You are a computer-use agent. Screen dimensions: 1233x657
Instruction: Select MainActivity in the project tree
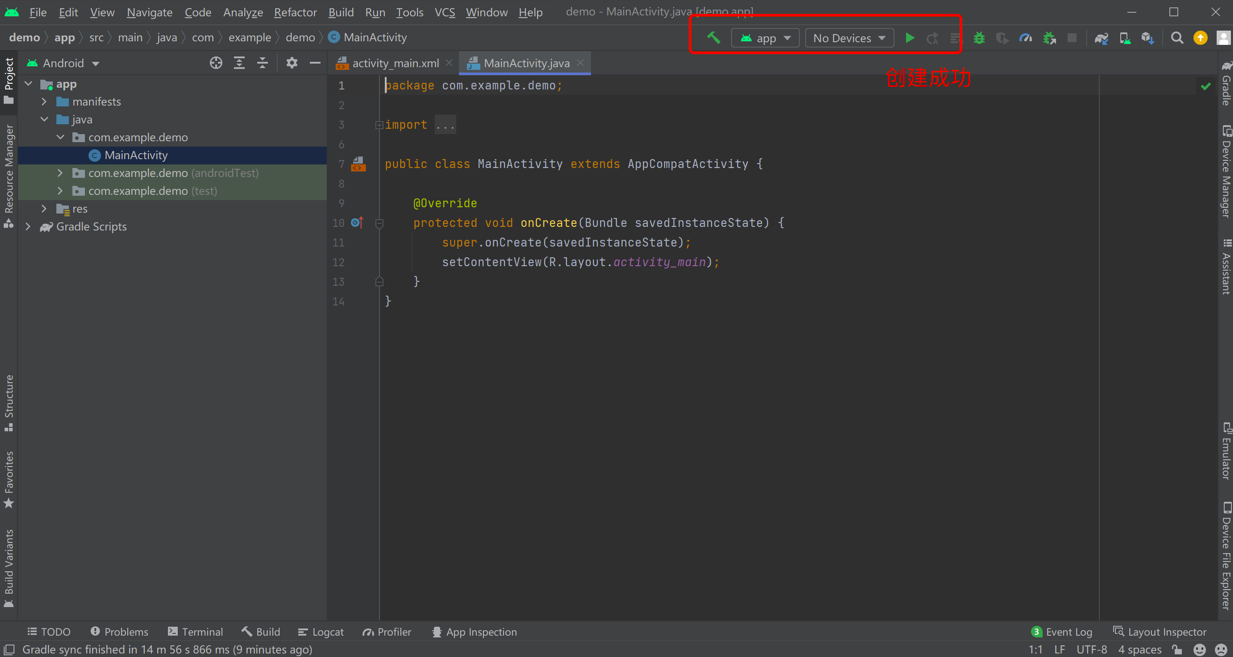136,155
